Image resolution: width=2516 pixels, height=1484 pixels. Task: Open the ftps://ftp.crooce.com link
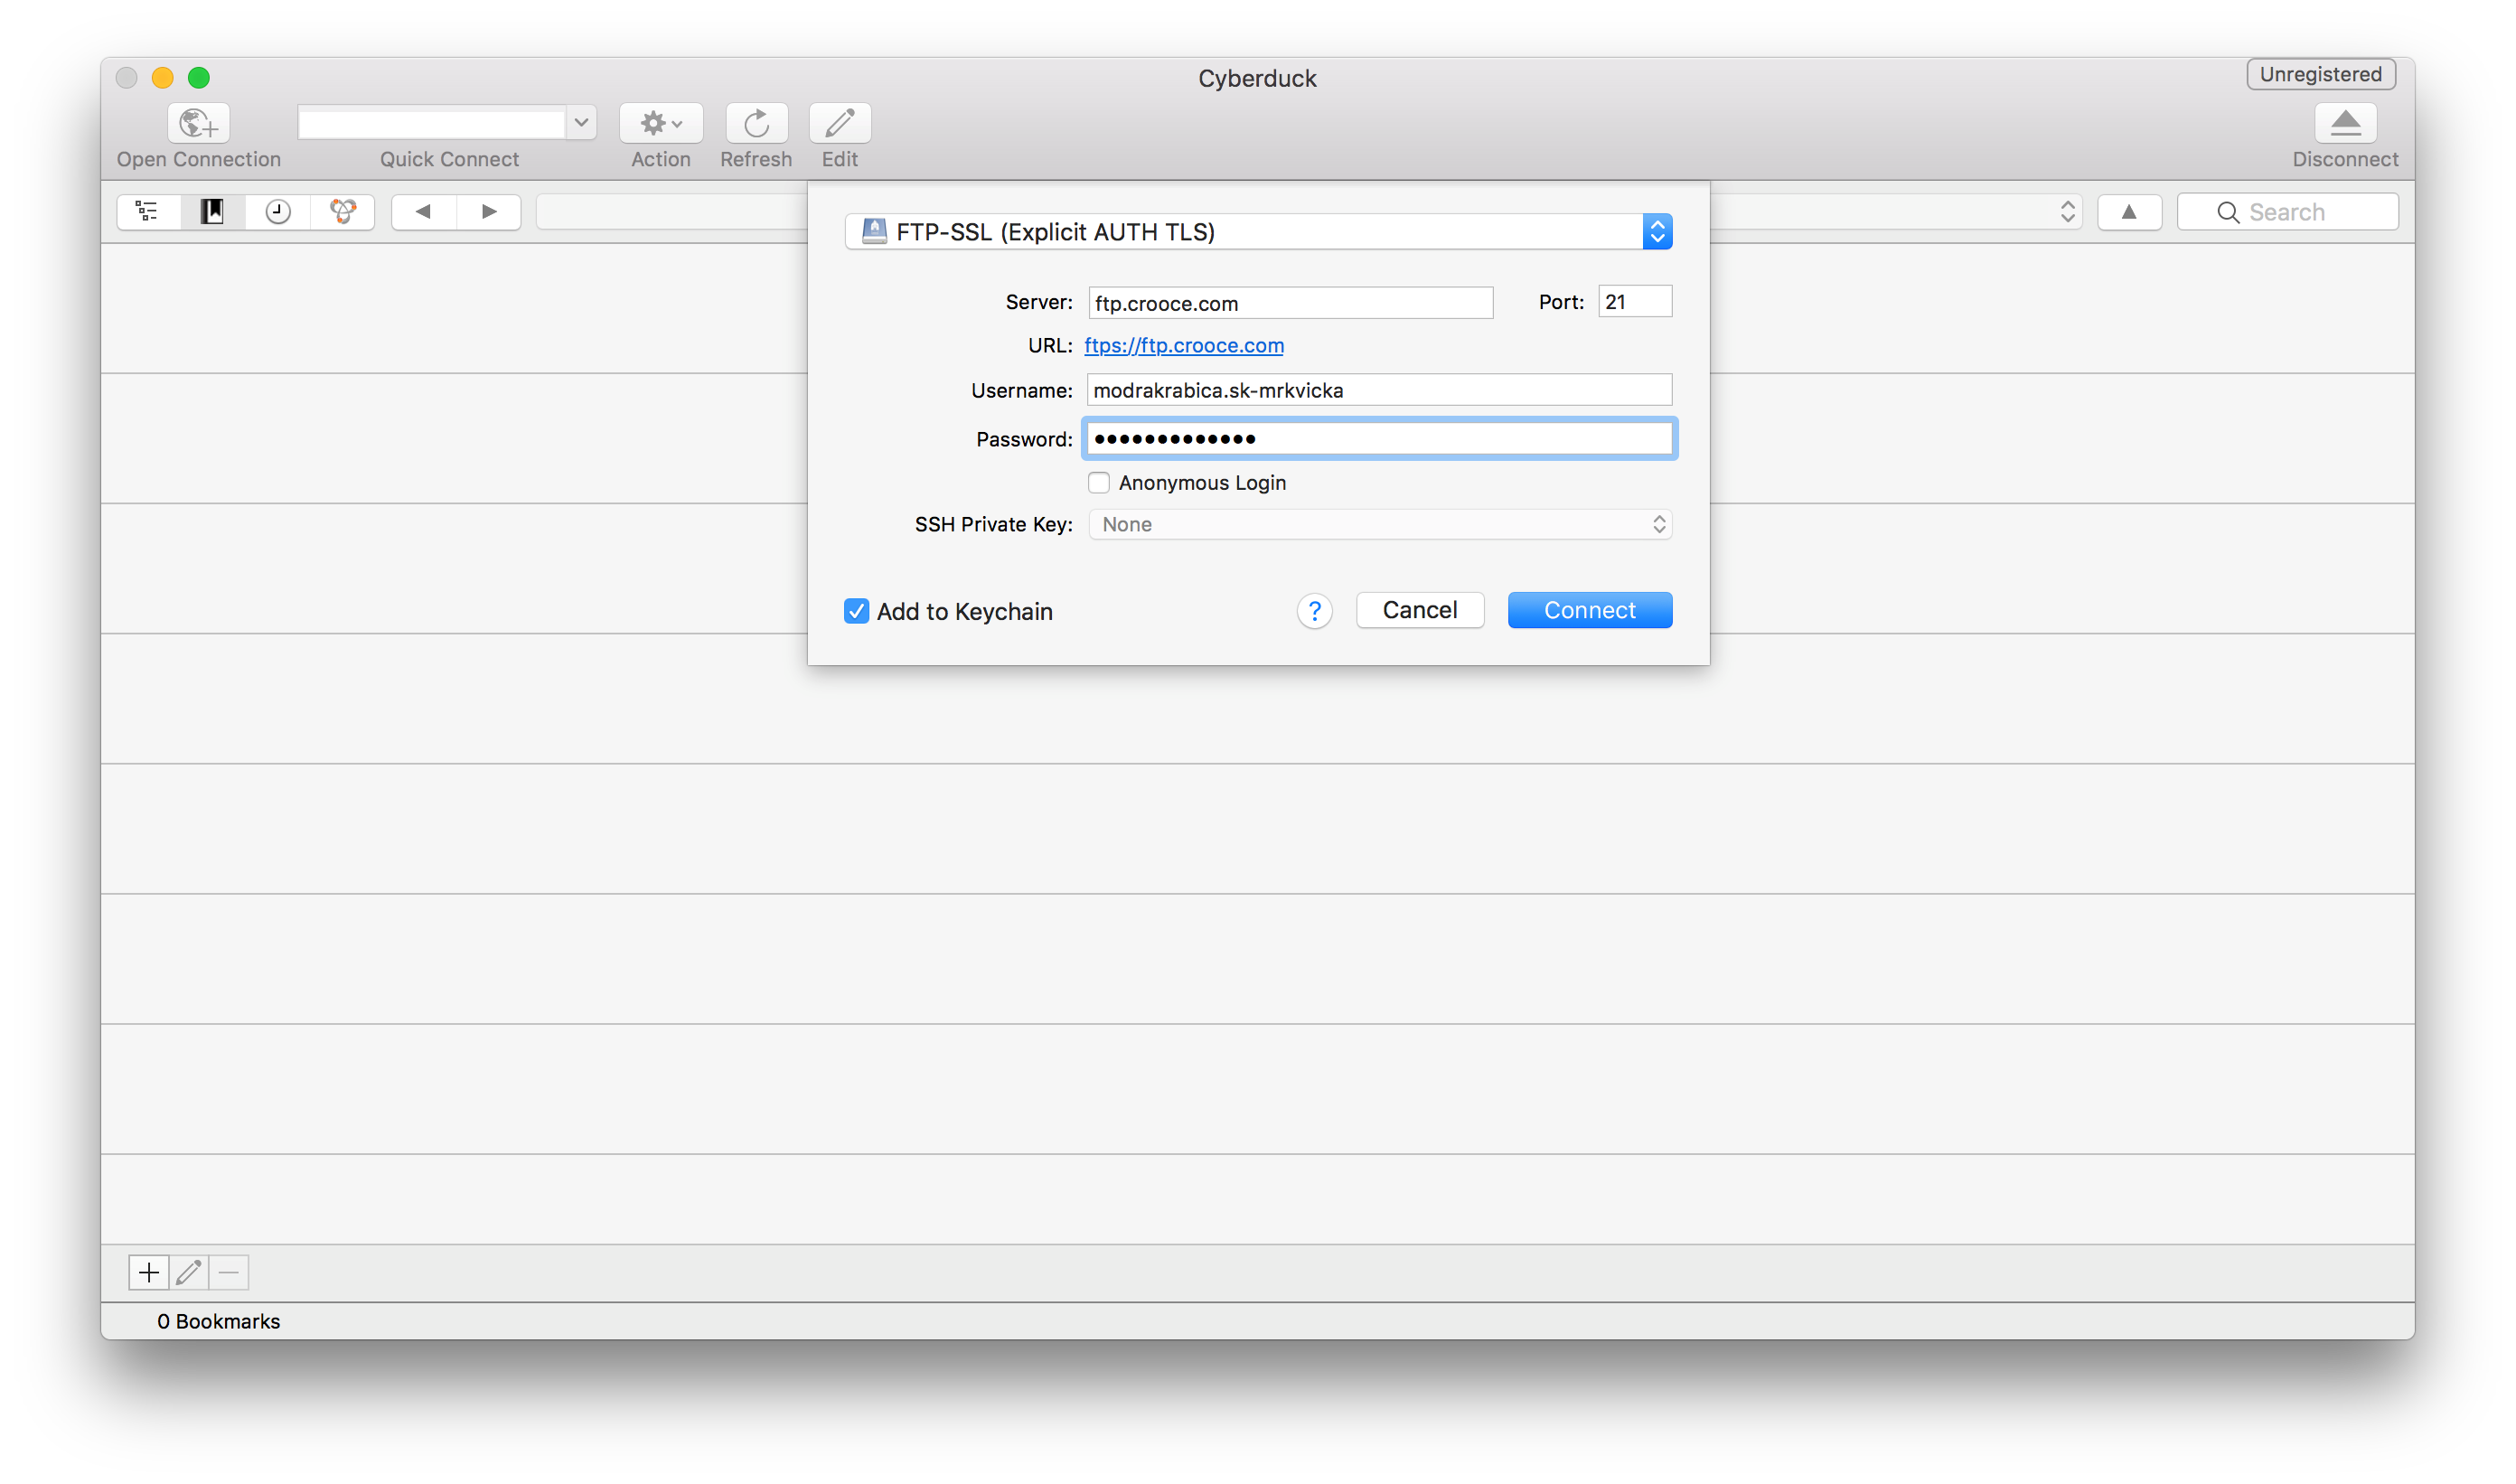tap(1183, 345)
